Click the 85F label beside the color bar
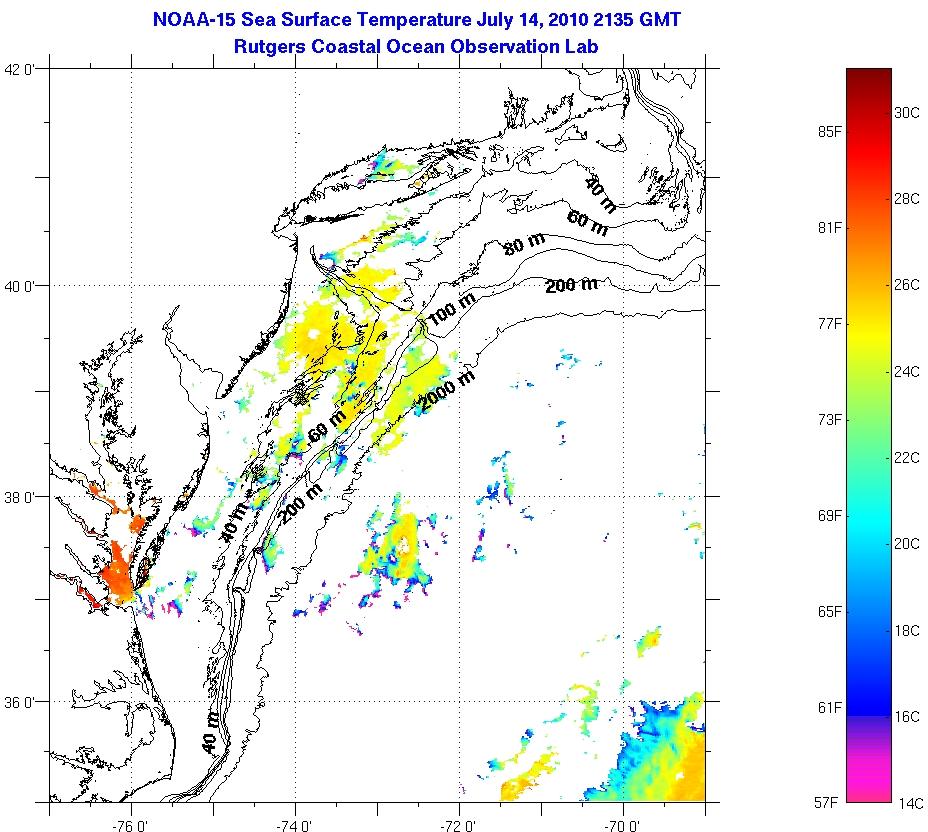 [830, 132]
